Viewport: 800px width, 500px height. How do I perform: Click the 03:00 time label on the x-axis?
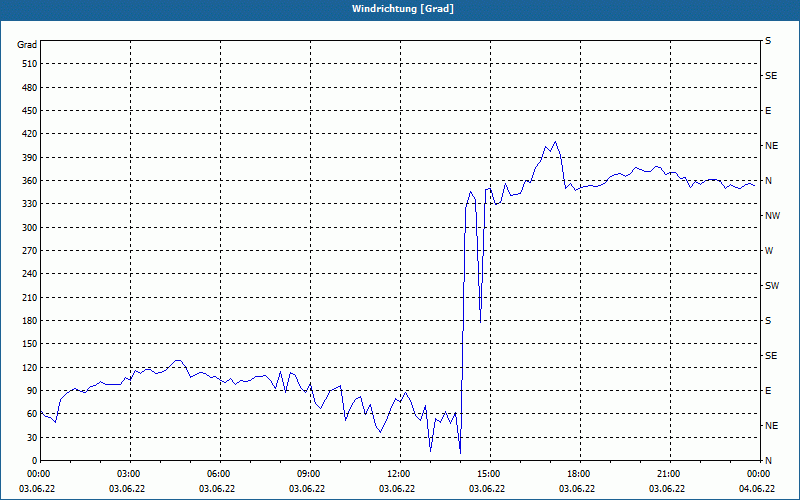[x=129, y=474]
